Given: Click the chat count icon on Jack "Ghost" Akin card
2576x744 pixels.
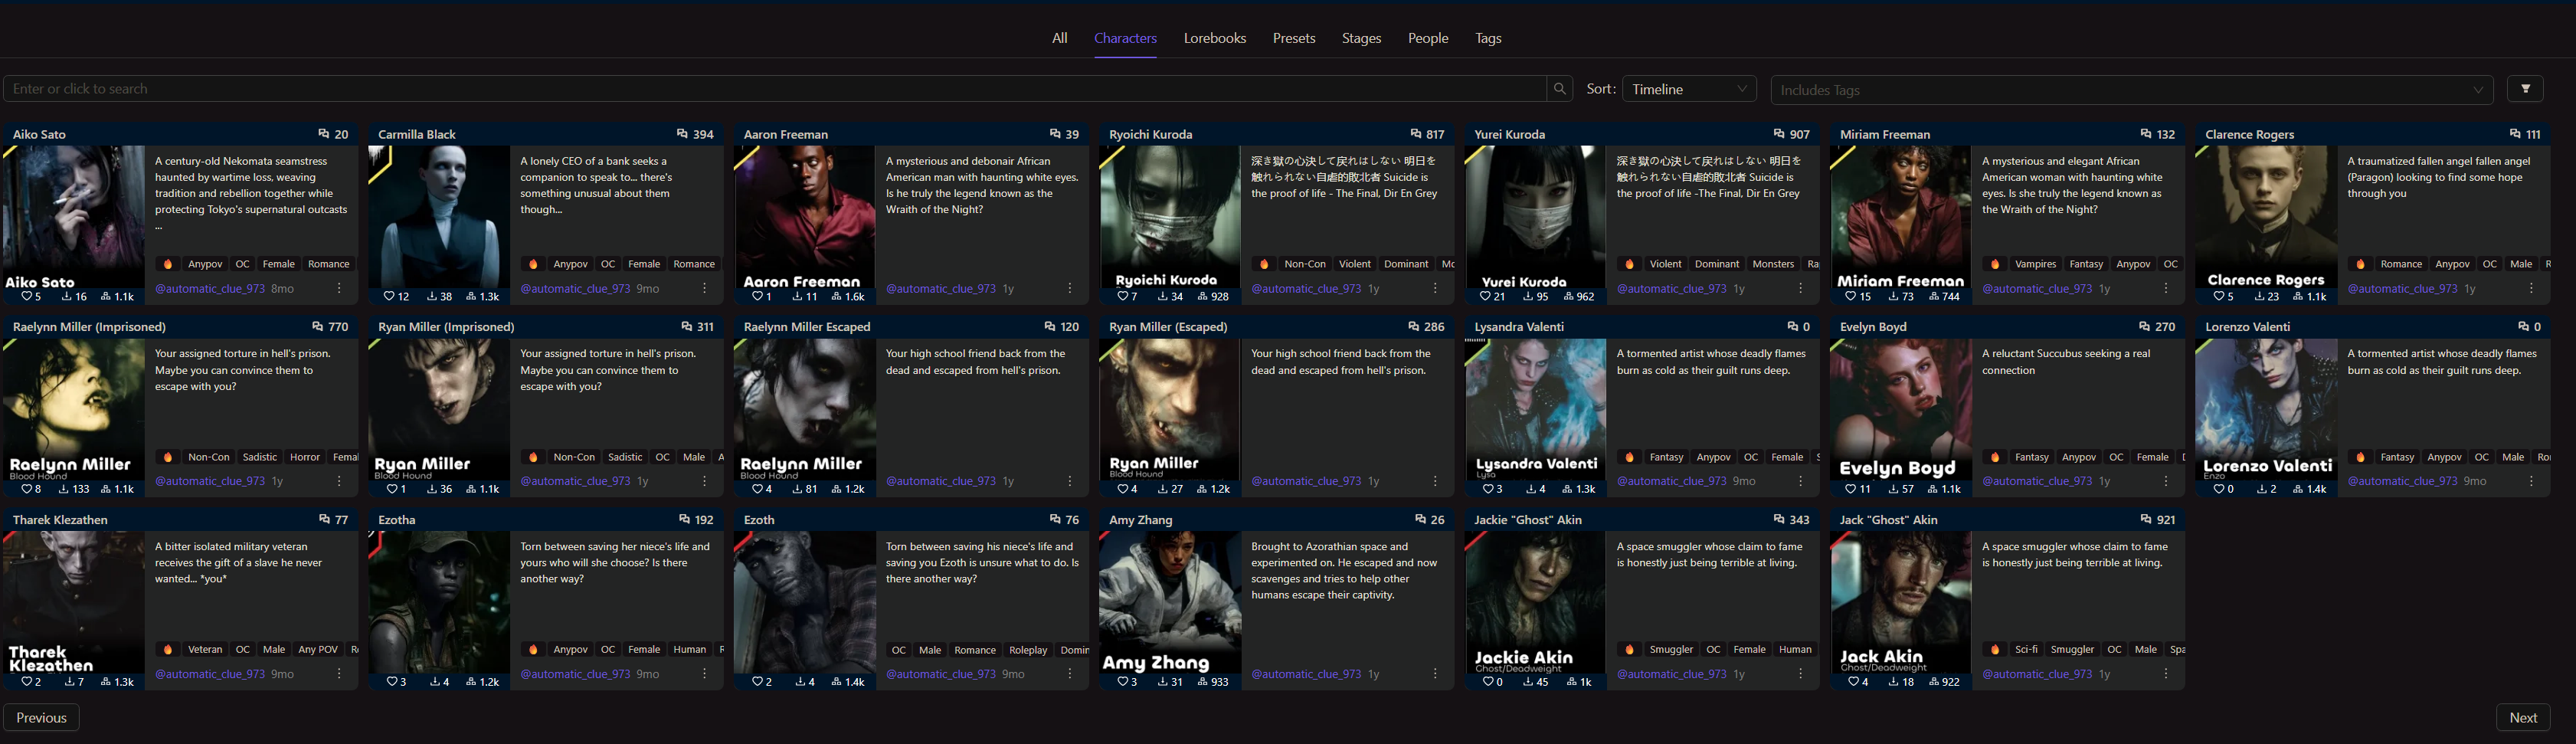Looking at the screenshot, I should click(x=2145, y=520).
